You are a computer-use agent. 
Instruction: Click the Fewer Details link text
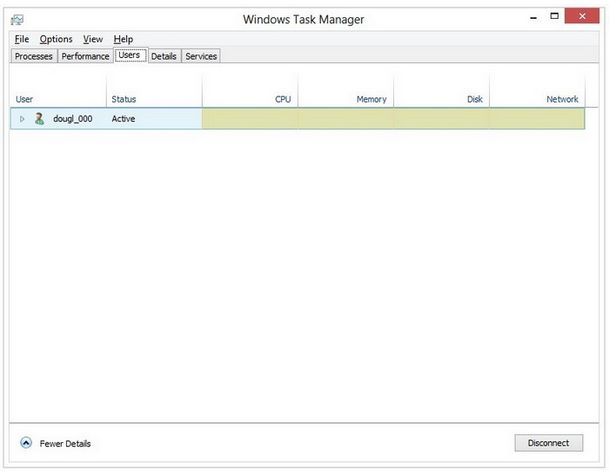coord(65,444)
